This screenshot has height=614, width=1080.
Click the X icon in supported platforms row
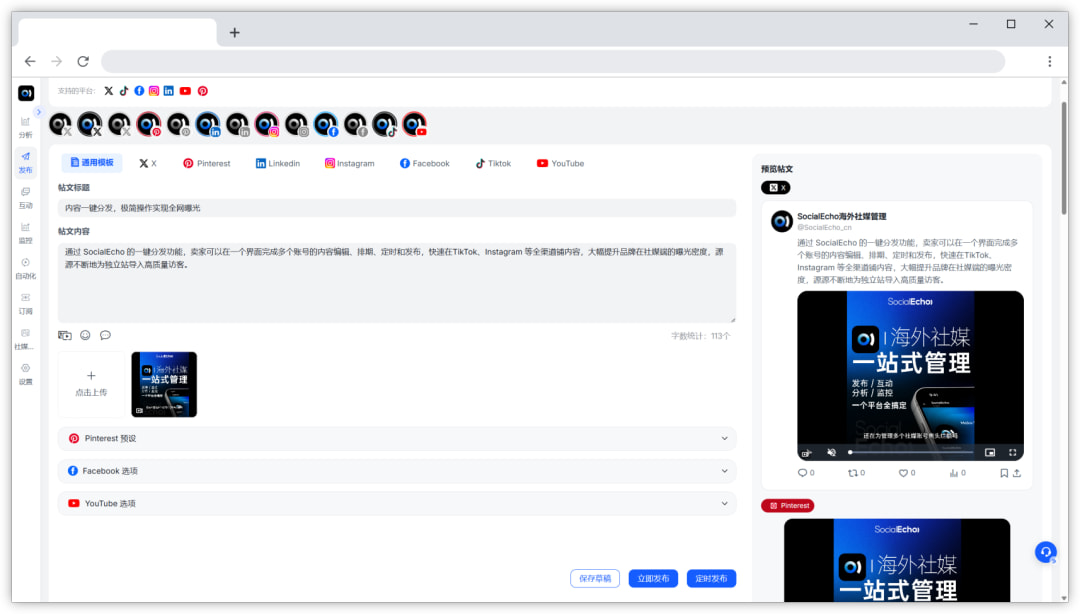coord(109,91)
